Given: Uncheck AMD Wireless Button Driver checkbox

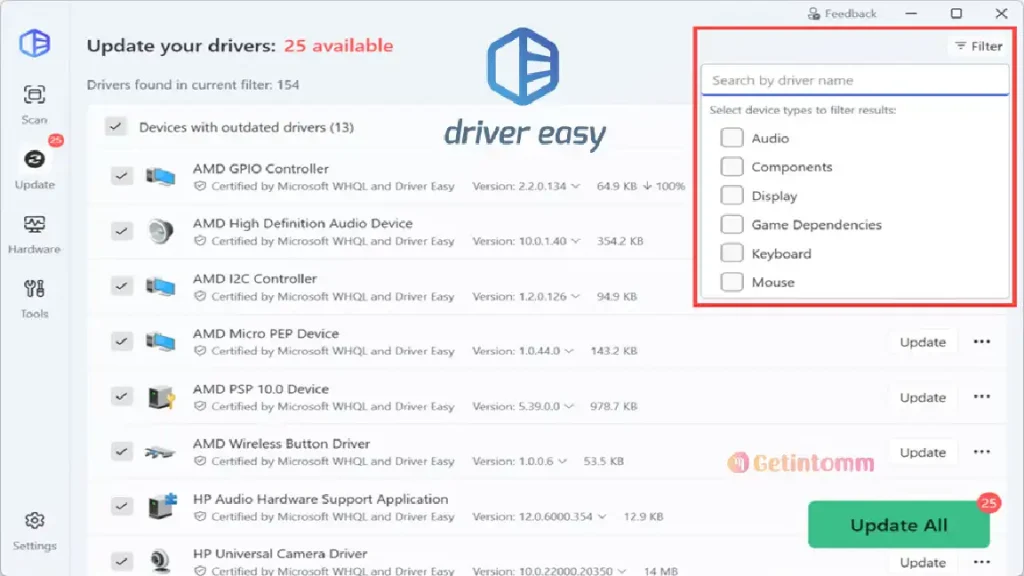Looking at the screenshot, I should click(x=121, y=452).
